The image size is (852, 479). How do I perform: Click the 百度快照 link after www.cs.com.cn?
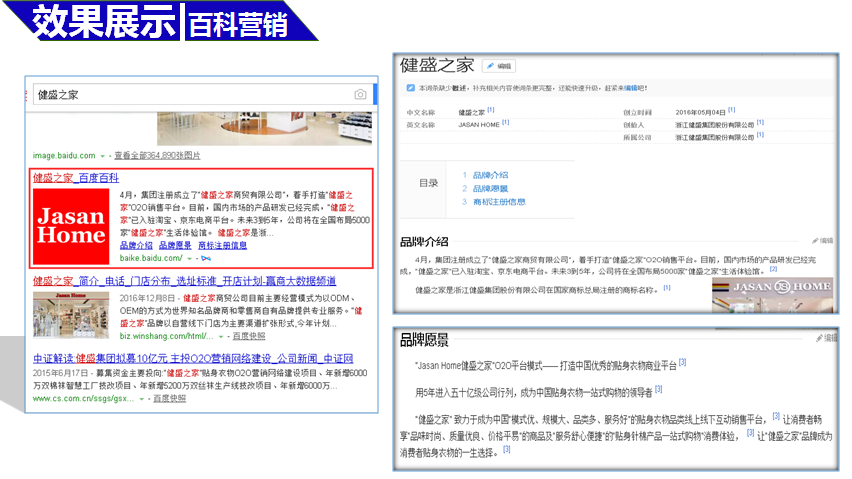coord(168,398)
